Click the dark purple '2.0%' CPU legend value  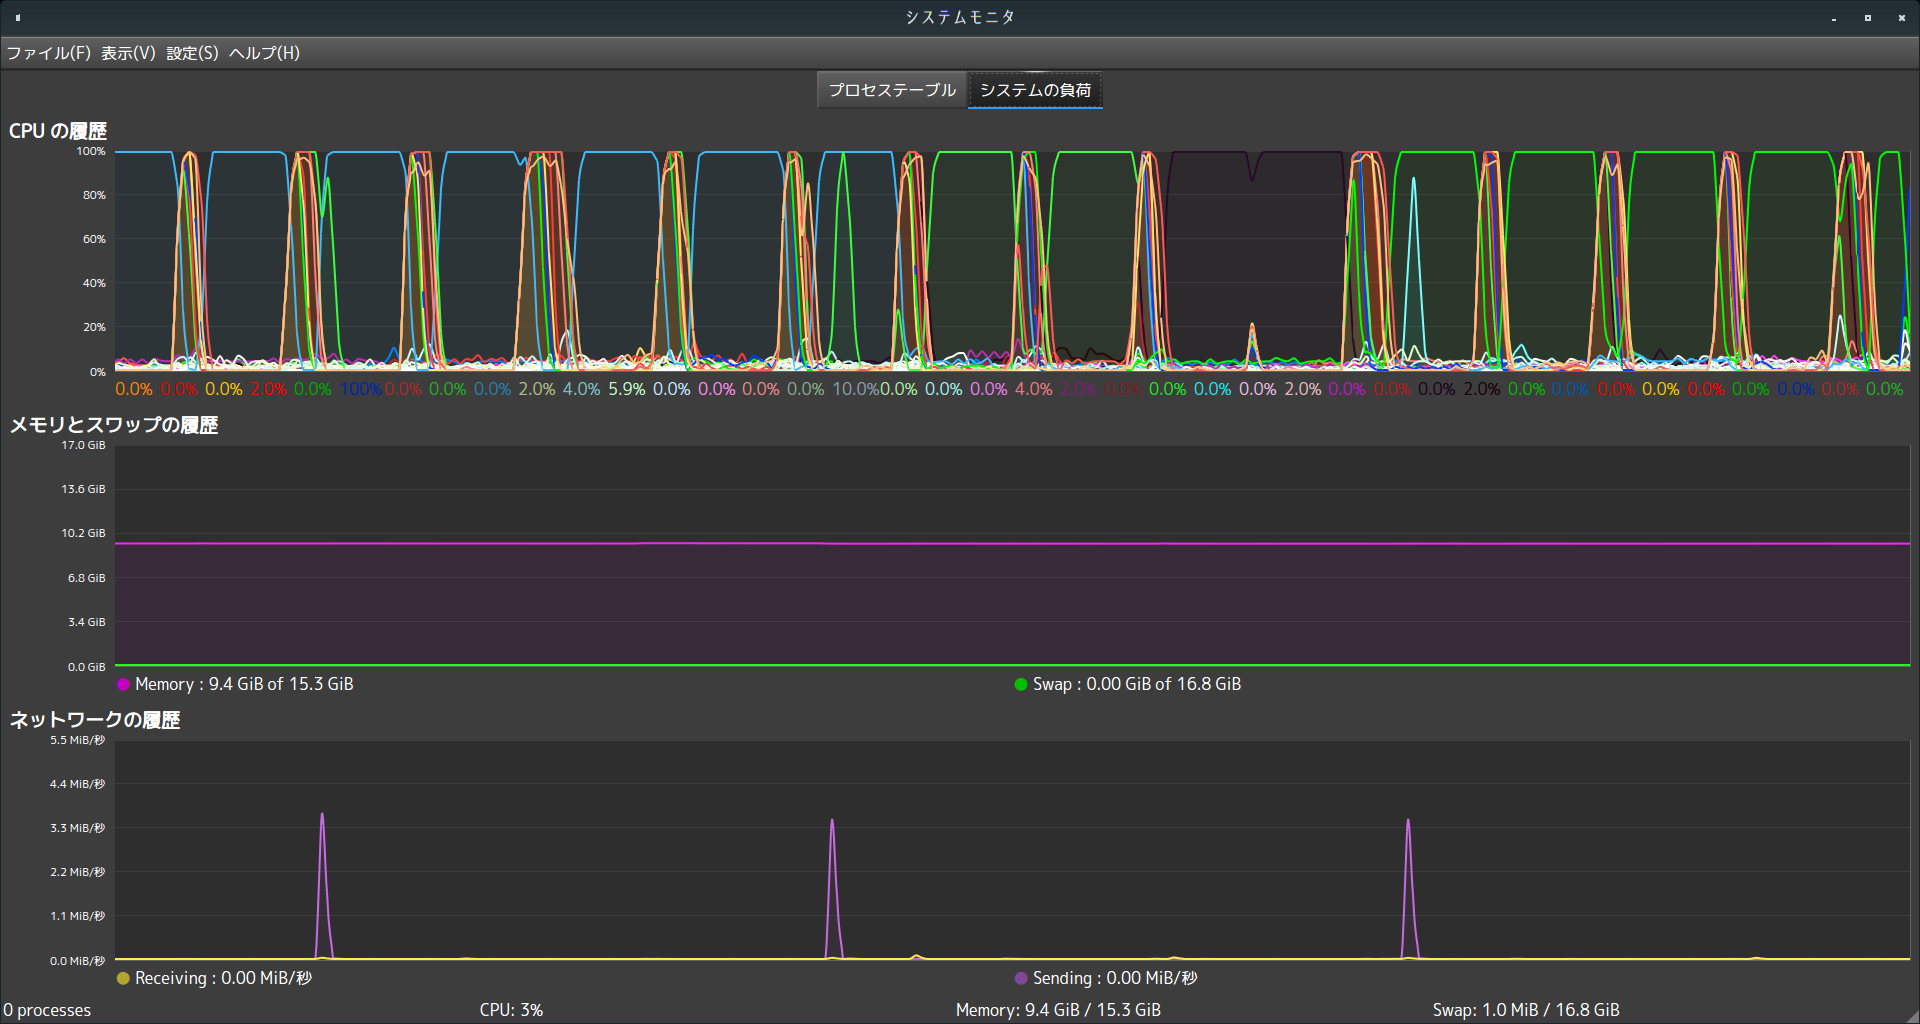1078,389
